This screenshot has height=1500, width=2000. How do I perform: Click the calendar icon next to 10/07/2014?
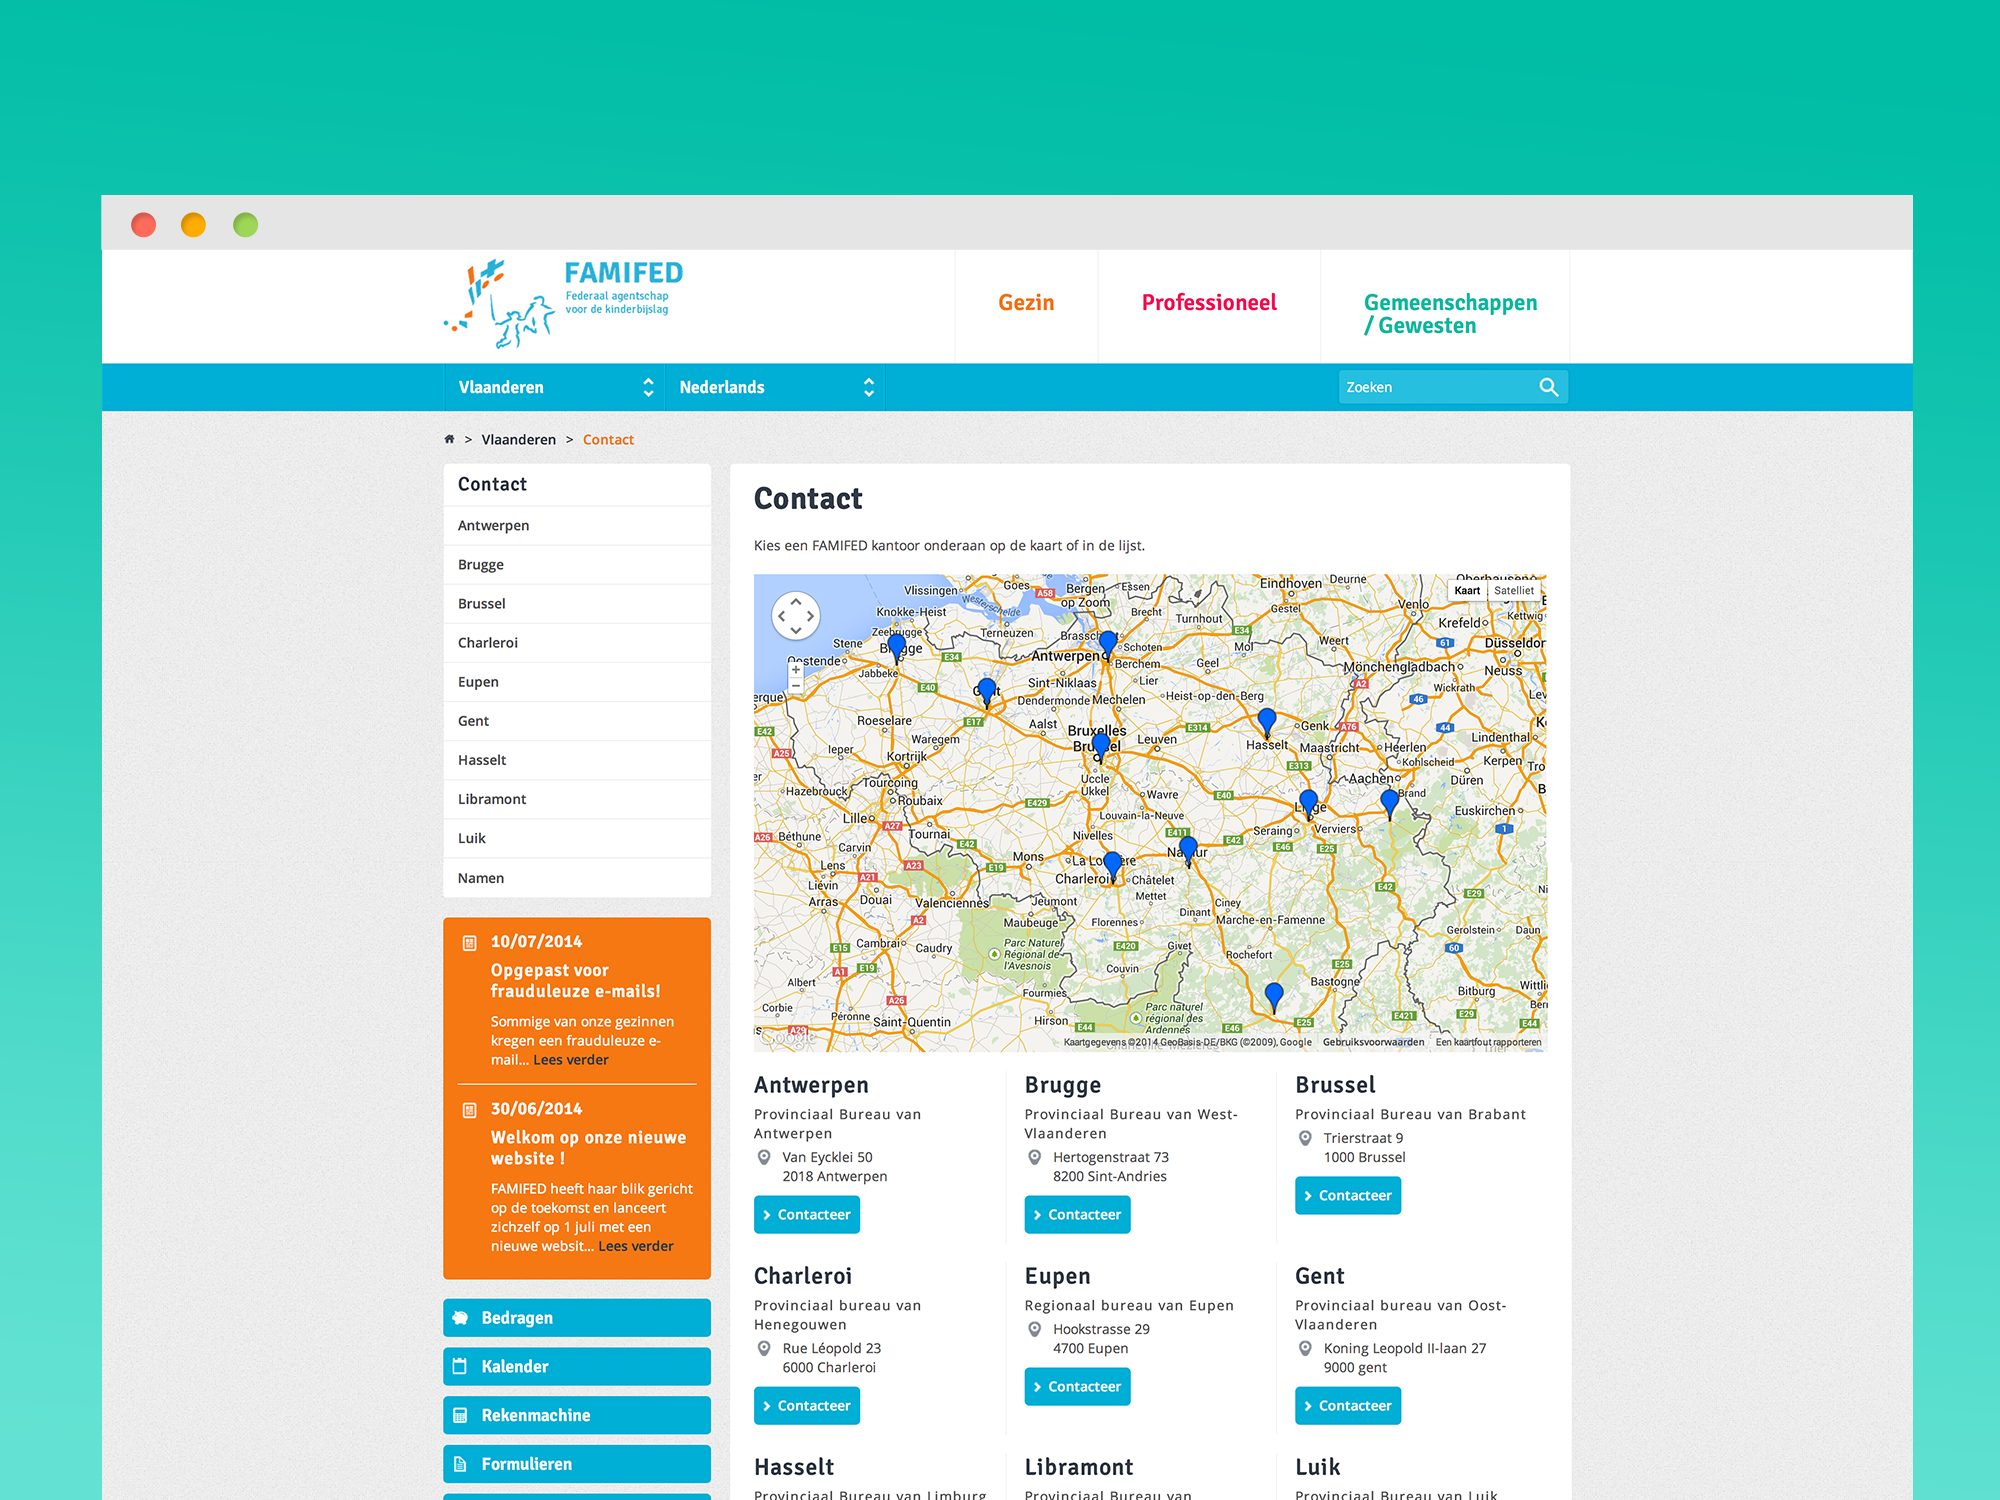469,942
